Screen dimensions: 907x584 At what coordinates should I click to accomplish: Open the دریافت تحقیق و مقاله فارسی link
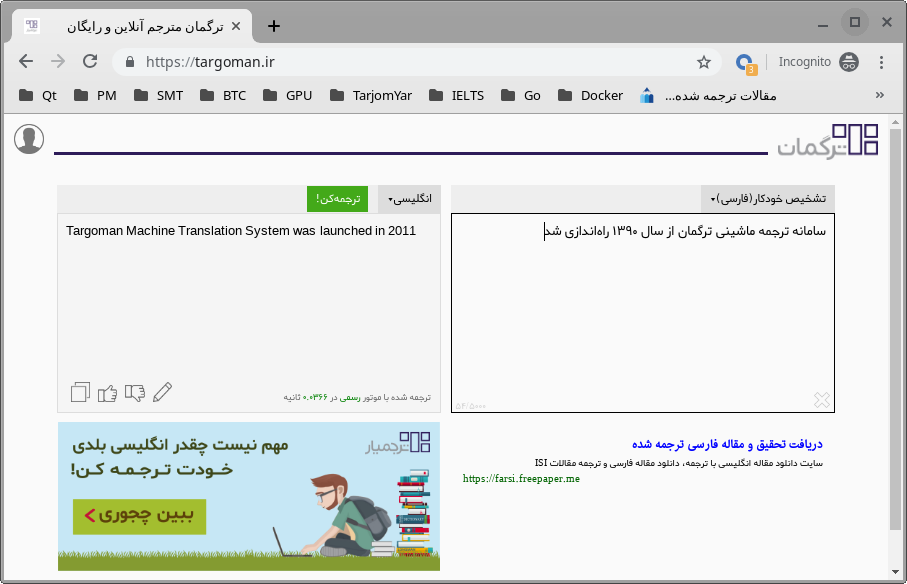click(x=727, y=444)
